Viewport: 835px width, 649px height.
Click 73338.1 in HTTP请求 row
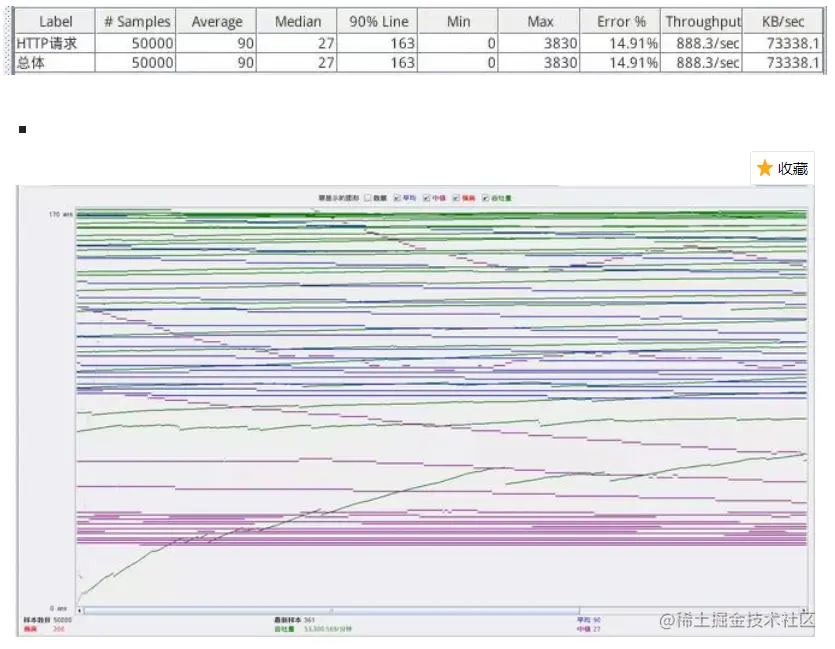[793, 43]
